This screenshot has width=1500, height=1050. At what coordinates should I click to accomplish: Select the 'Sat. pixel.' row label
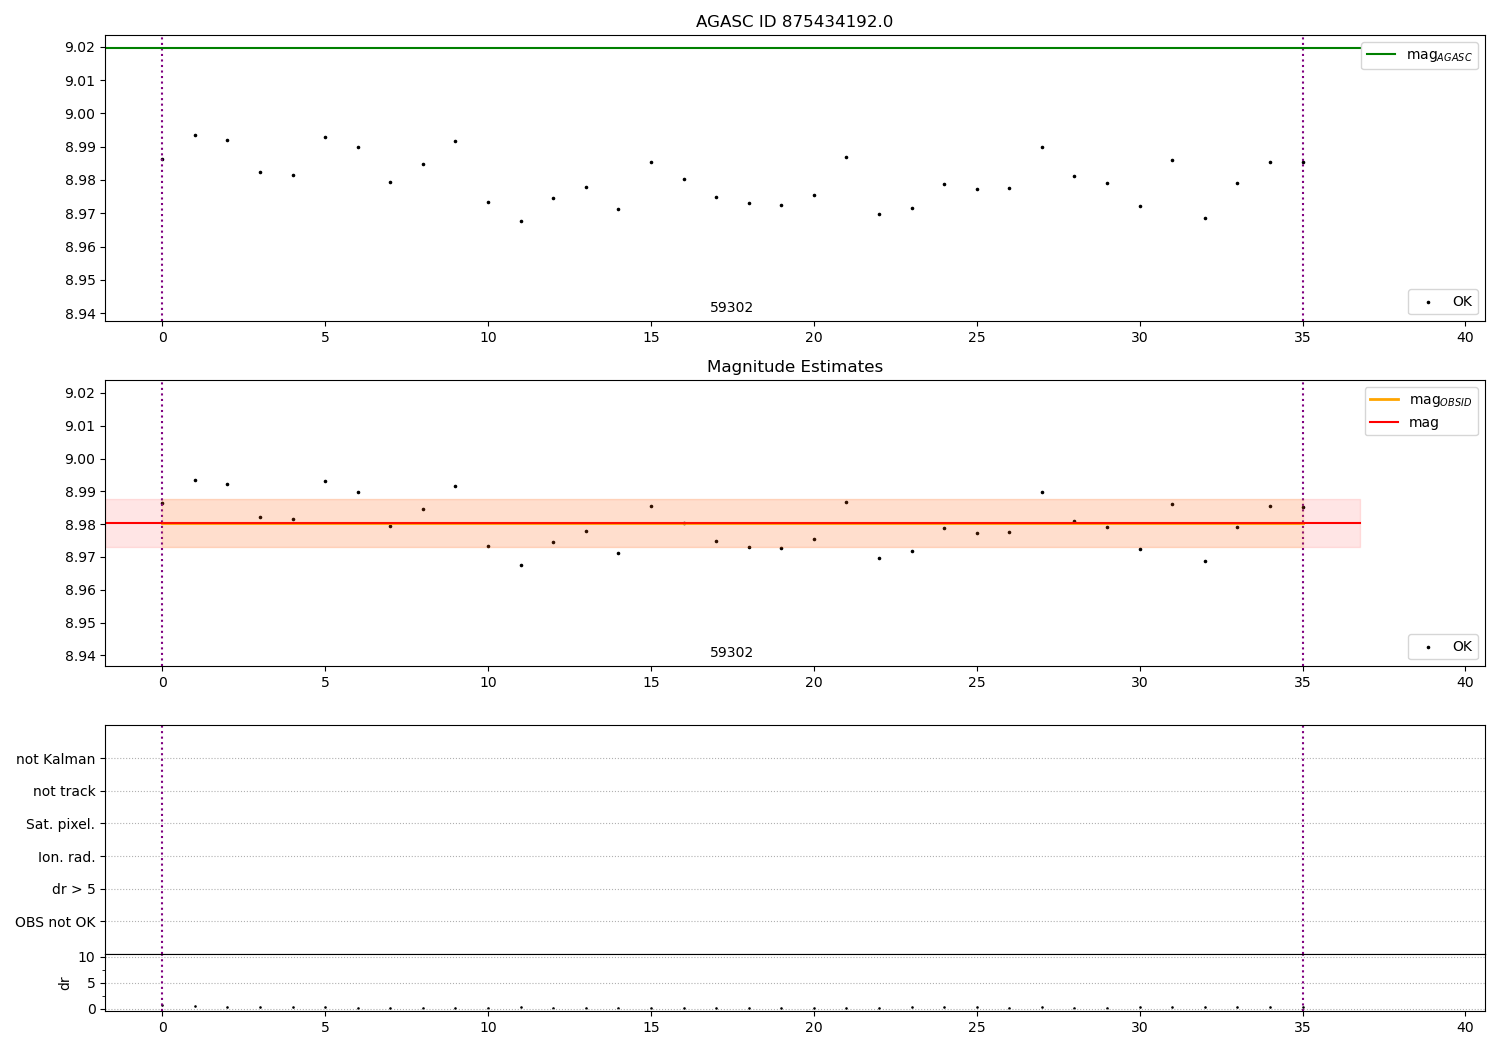tap(61, 825)
